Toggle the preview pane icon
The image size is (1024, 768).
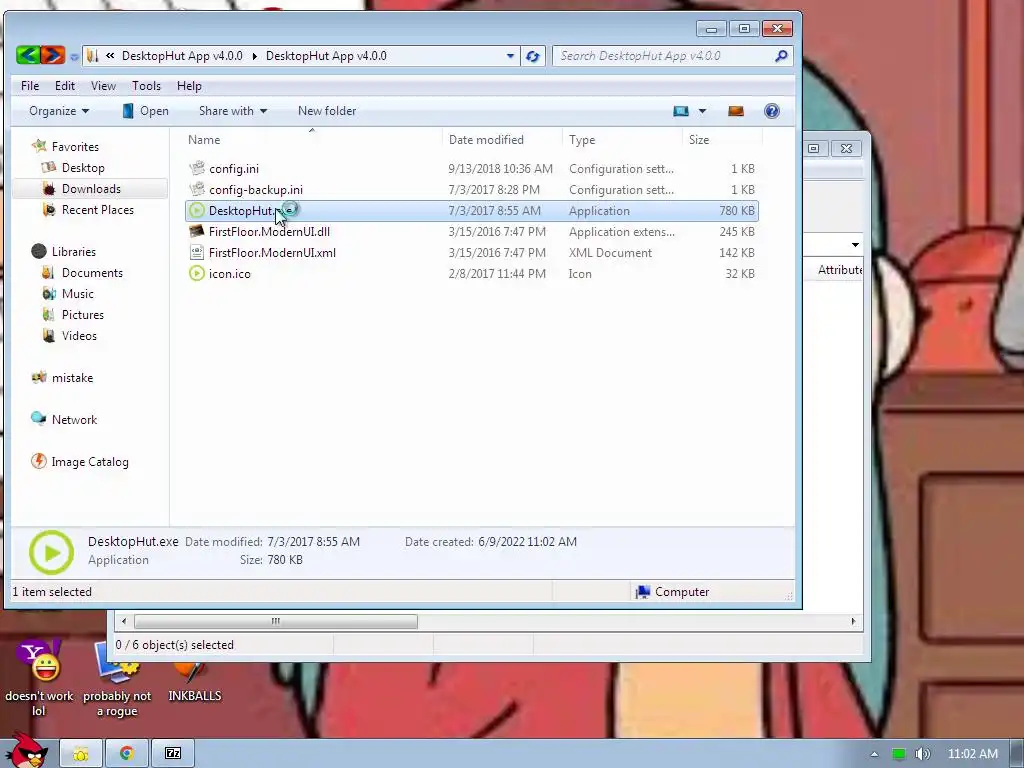point(736,111)
